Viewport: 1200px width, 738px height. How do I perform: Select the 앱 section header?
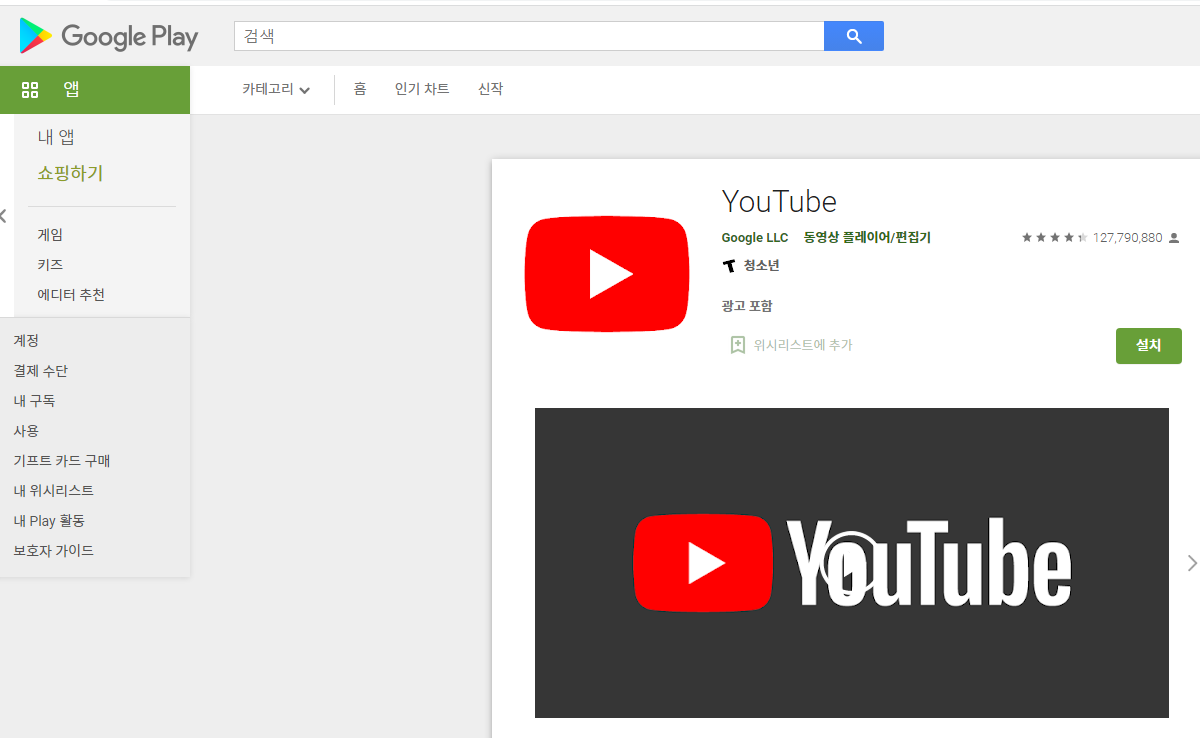[x=95, y=90]
